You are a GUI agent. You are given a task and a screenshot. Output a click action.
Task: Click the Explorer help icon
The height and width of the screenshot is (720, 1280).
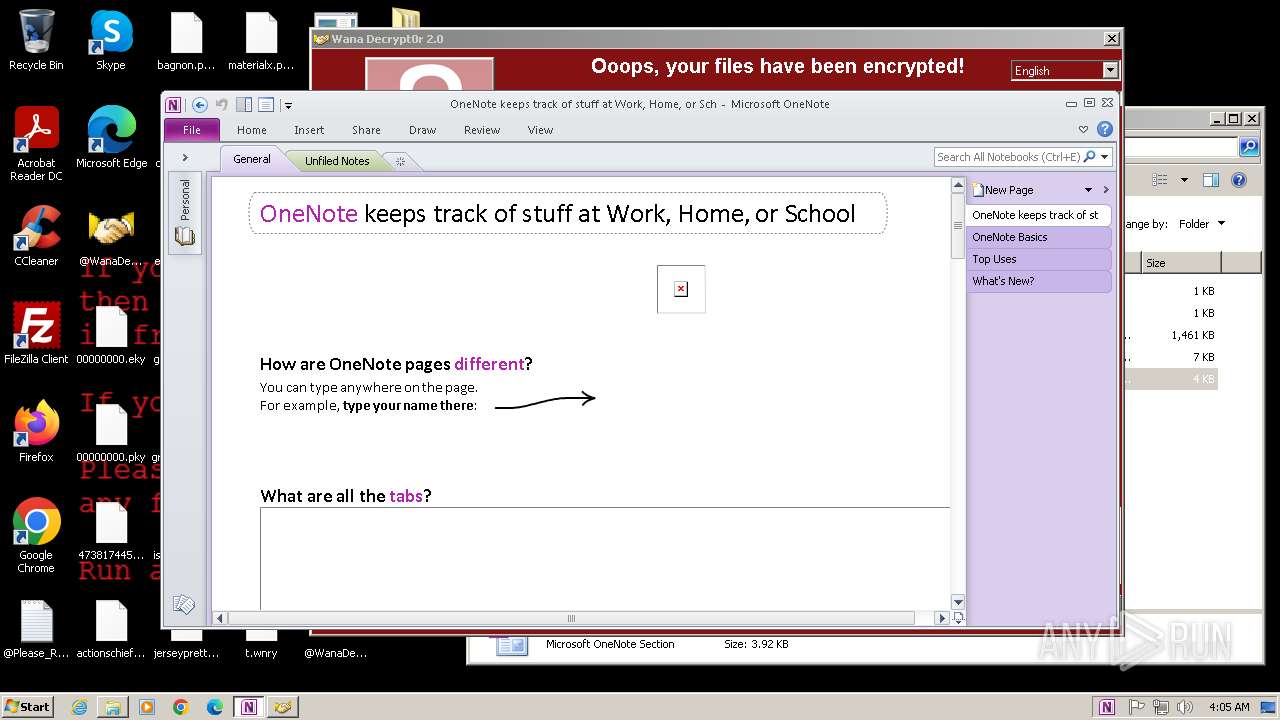point(1239,180)
